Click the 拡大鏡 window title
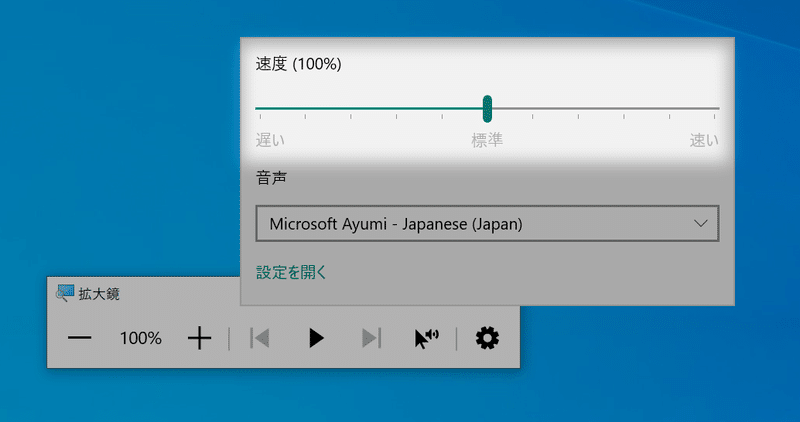The height and width of the screenshot is (422, 800). tap(99, 294)
